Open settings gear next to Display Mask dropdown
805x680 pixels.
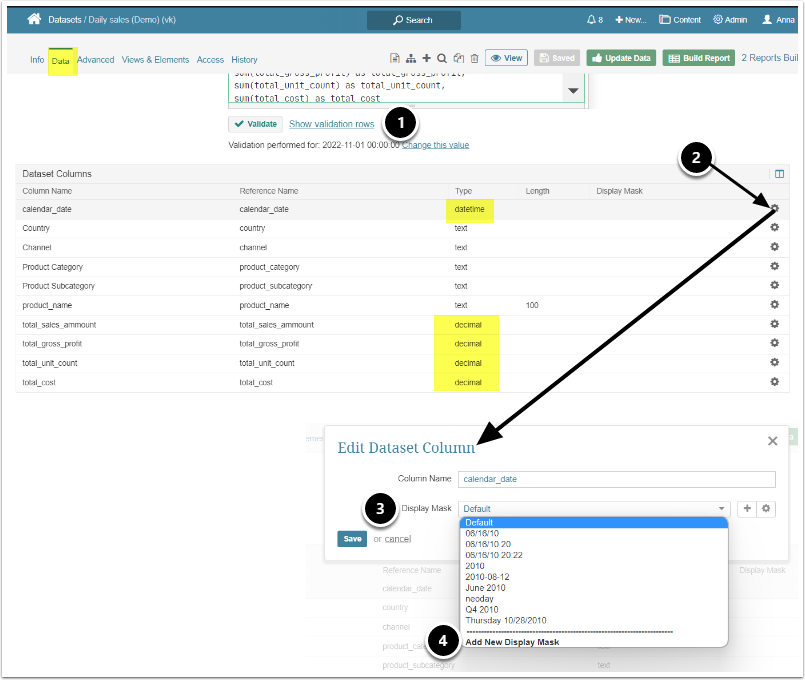pyautogui.click(x=766, y=508)
